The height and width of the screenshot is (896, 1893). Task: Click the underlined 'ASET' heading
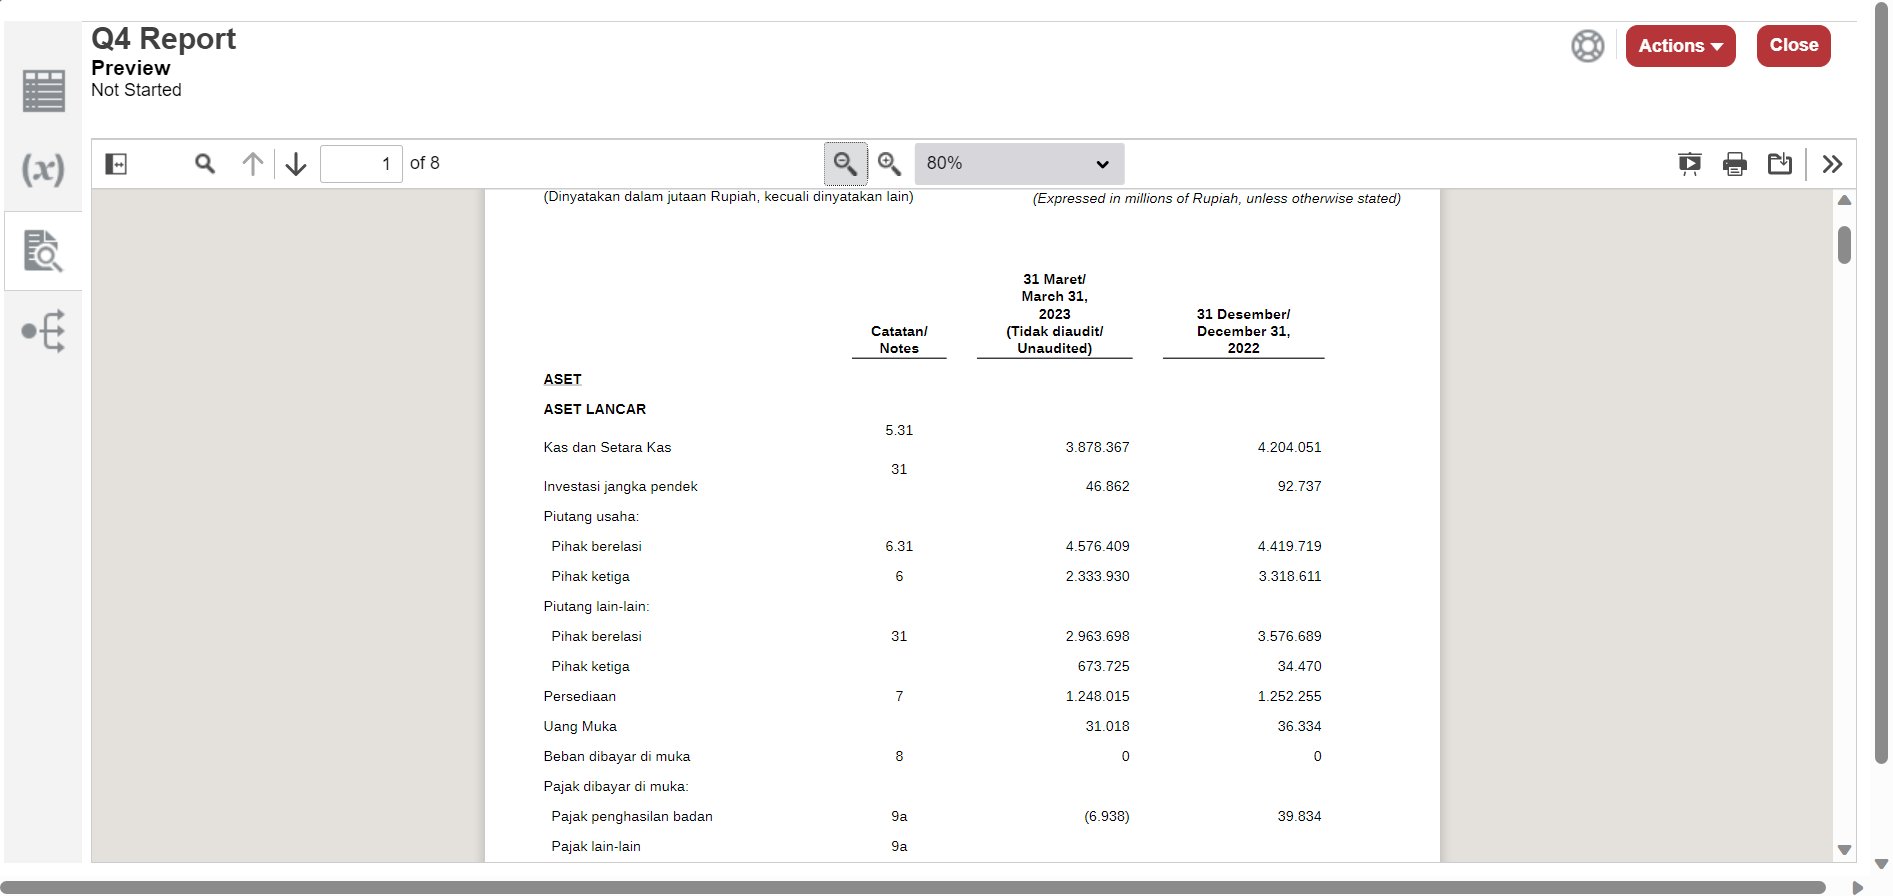click(x=562, y=380)
